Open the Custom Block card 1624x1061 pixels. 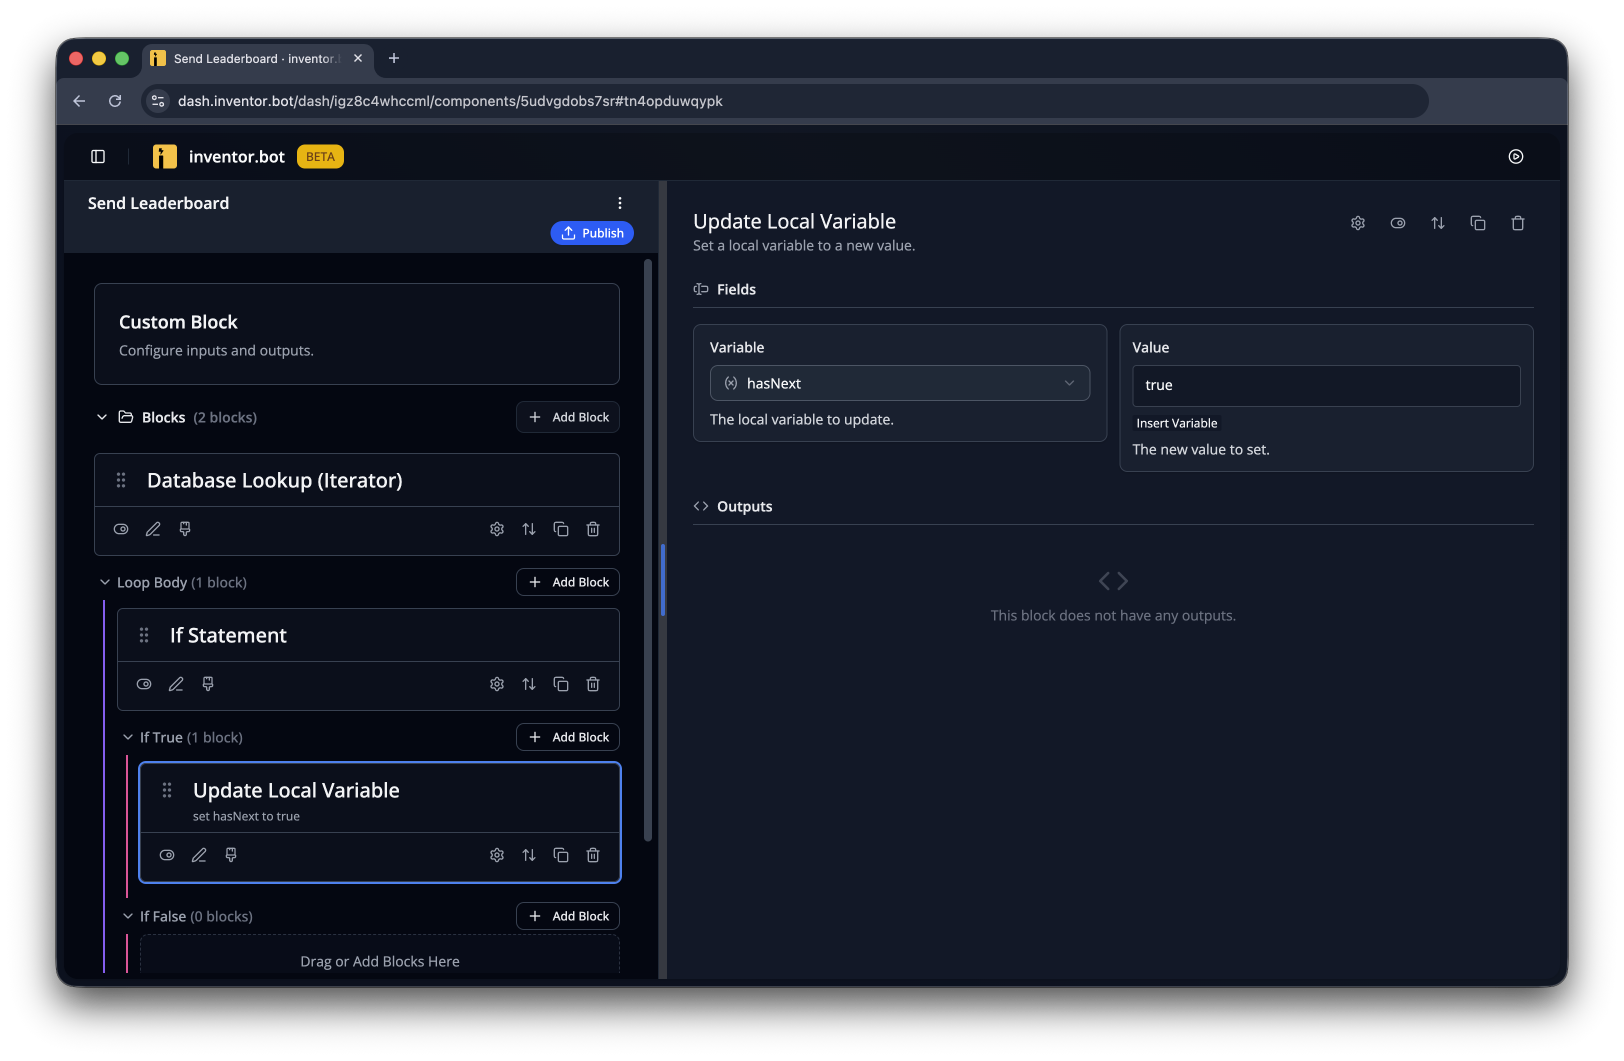(357, 334)
